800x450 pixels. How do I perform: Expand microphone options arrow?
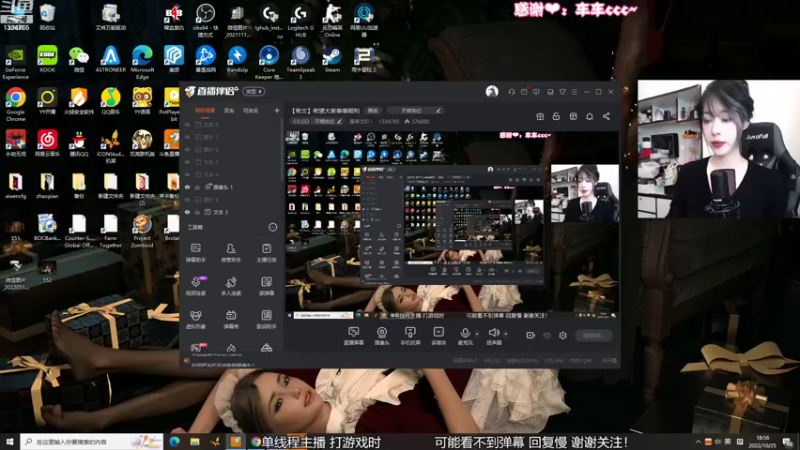[477, 334]
